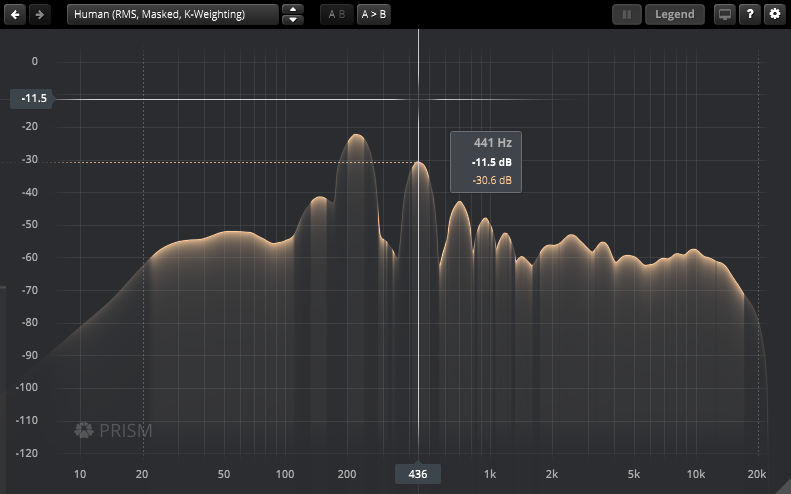Viewport: 791px width, 494px height.
Task: Click the -11.5 dB level marker label
Action: point(35,99)
